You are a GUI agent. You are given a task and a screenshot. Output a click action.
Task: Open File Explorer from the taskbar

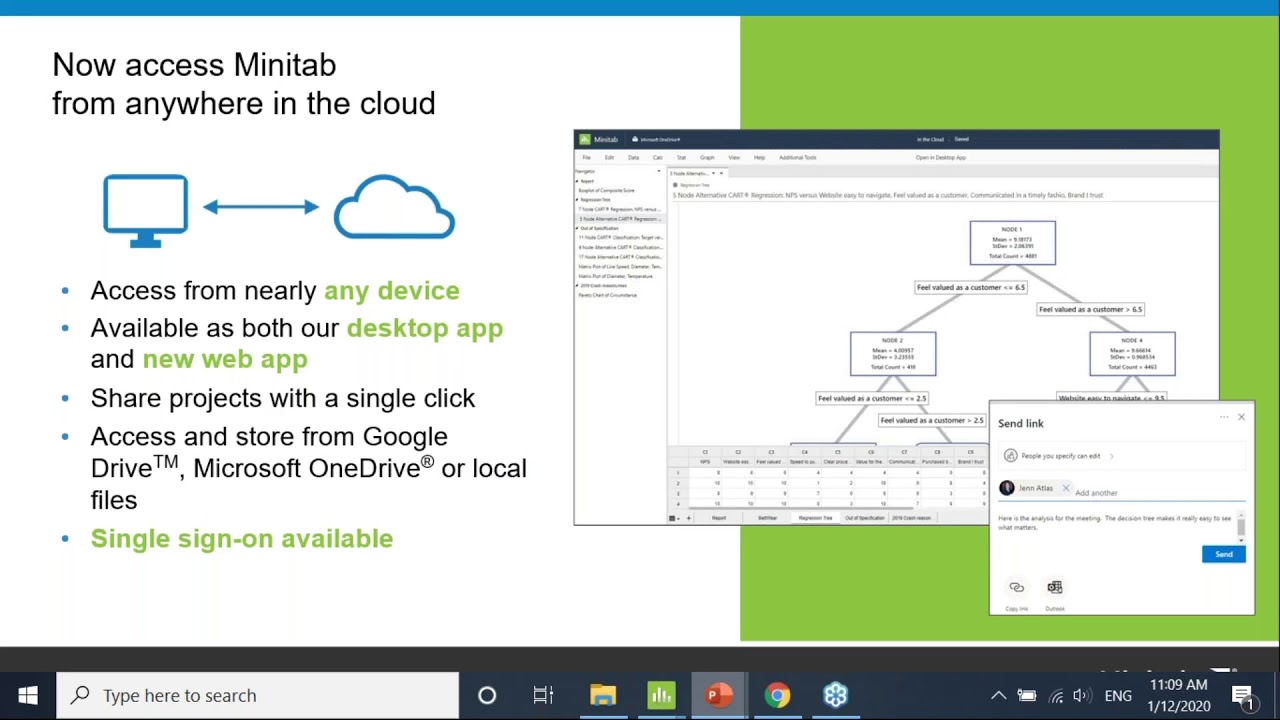603,695
